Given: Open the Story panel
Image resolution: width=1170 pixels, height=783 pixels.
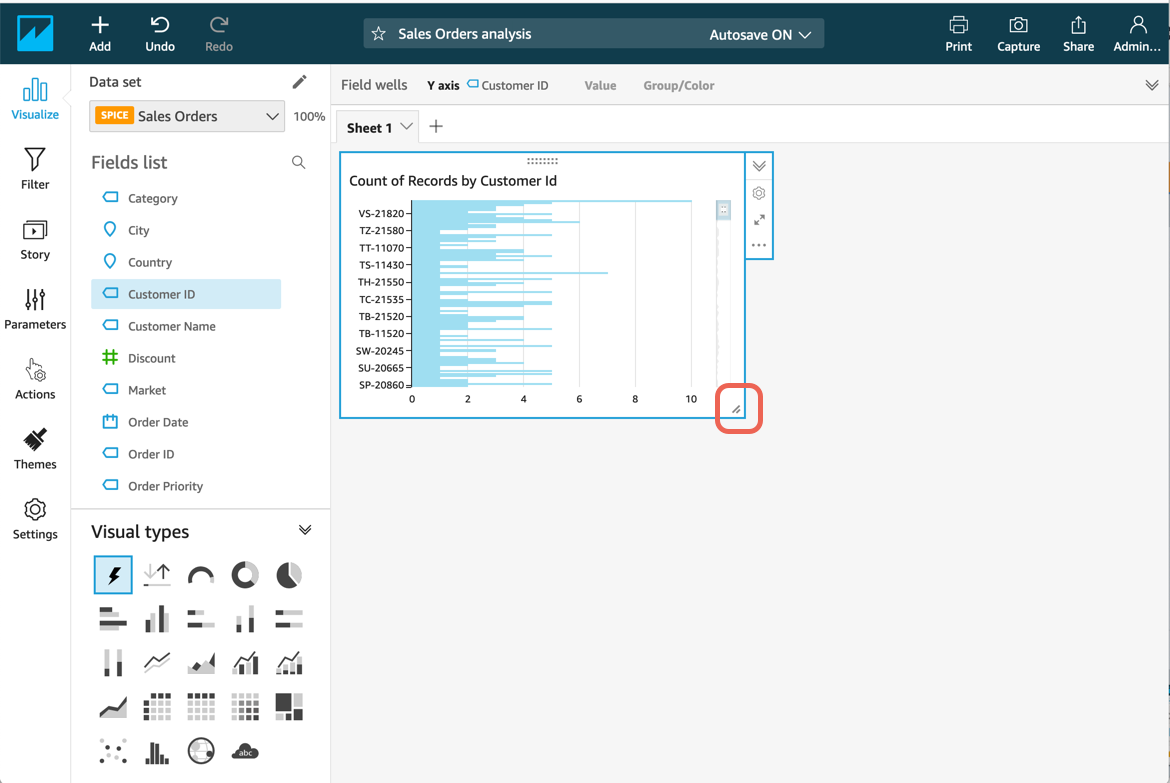Looking at the screenshot, I should 35,239.
